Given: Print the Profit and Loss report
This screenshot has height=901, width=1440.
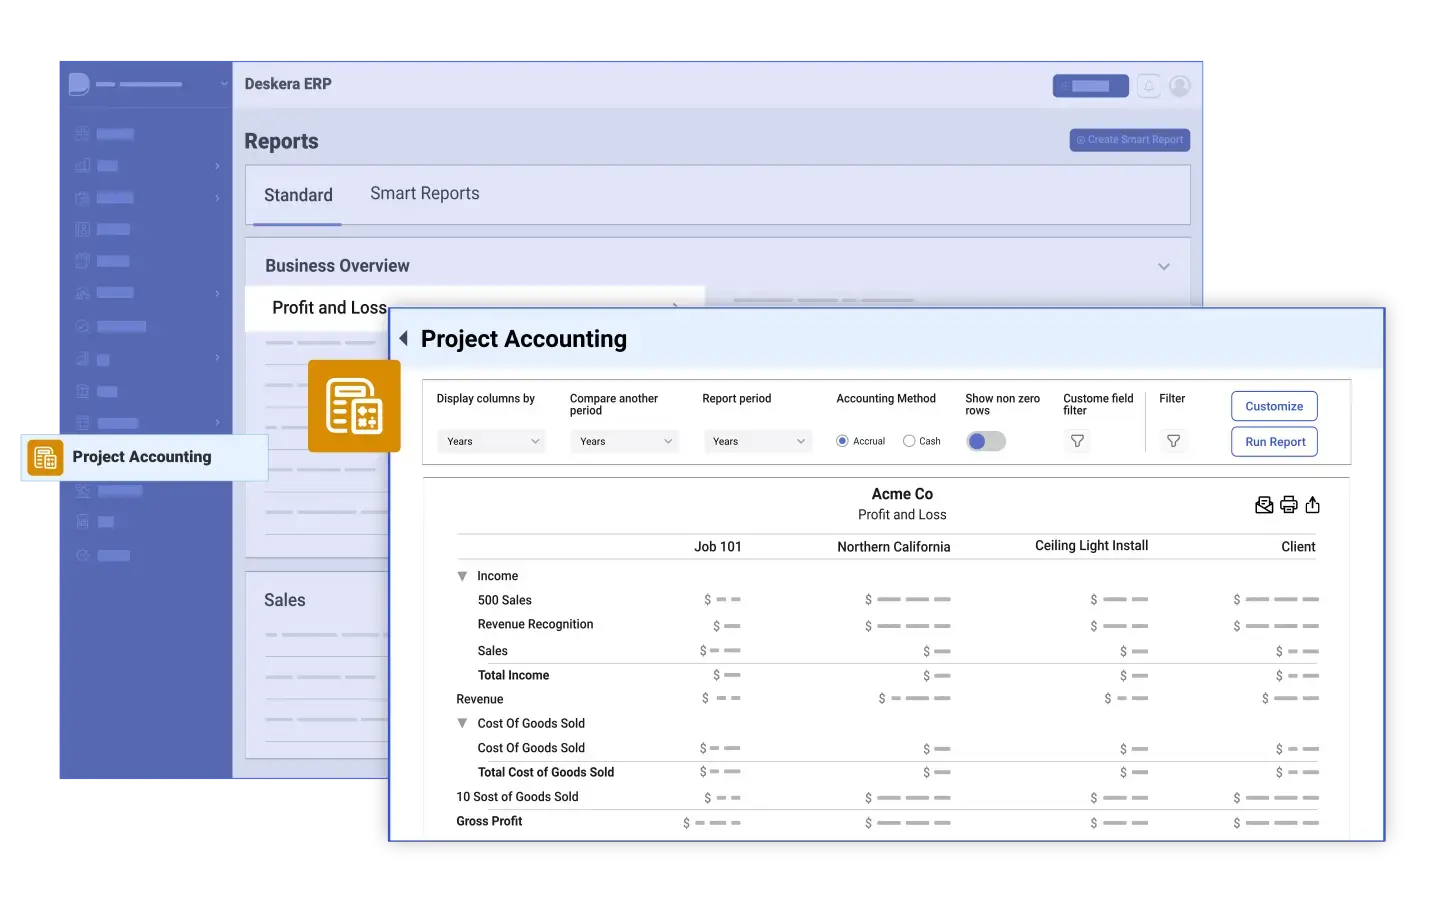Looking at the screenshot, I should click(1288, 505).
